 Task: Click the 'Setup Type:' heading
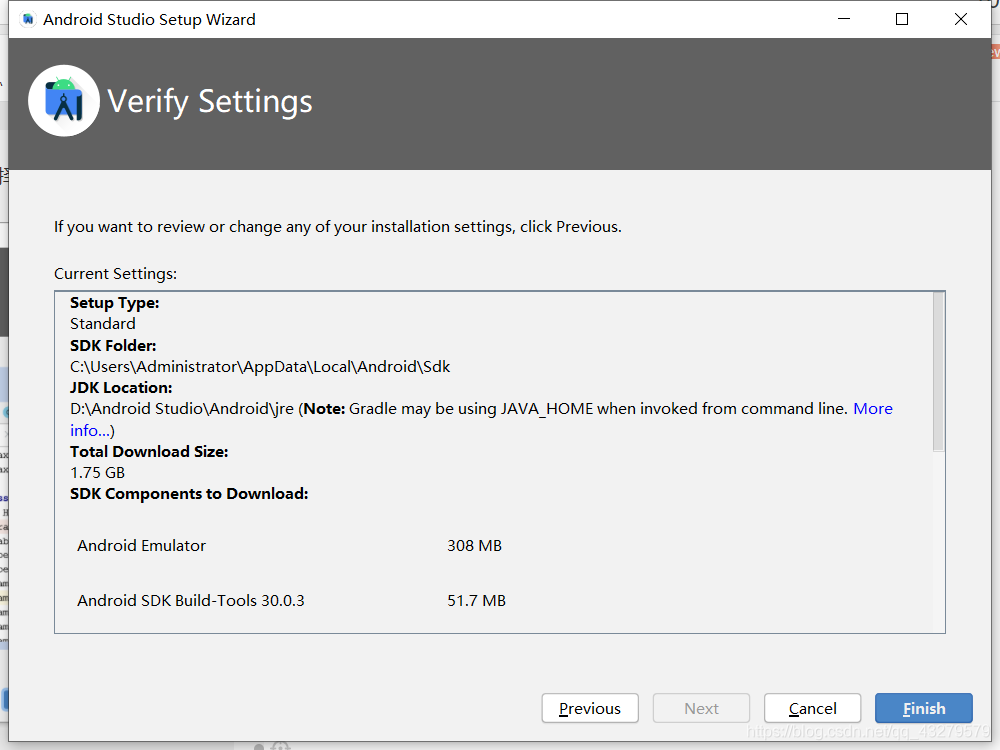pos(115,303)
